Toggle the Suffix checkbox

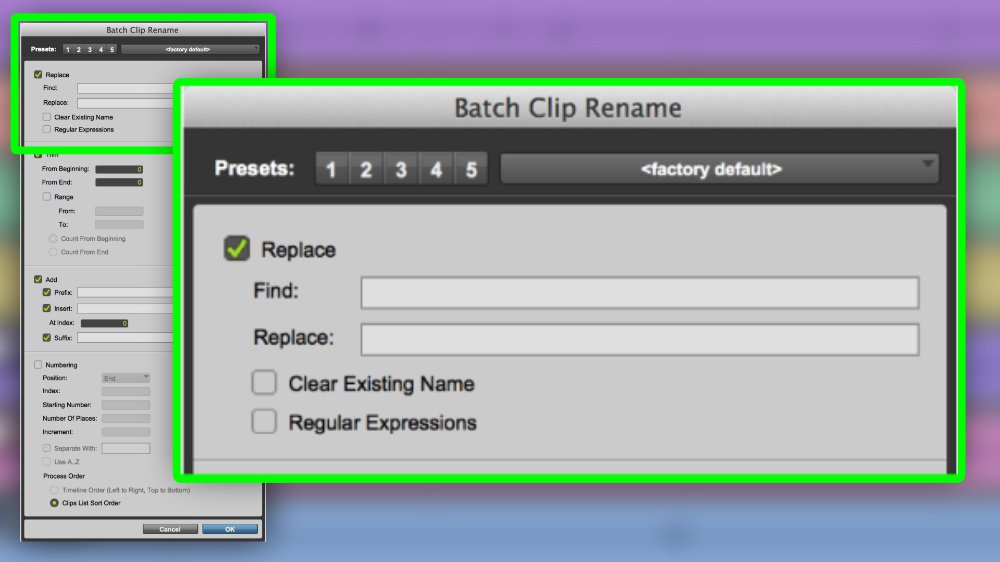[x=47, y=337]
